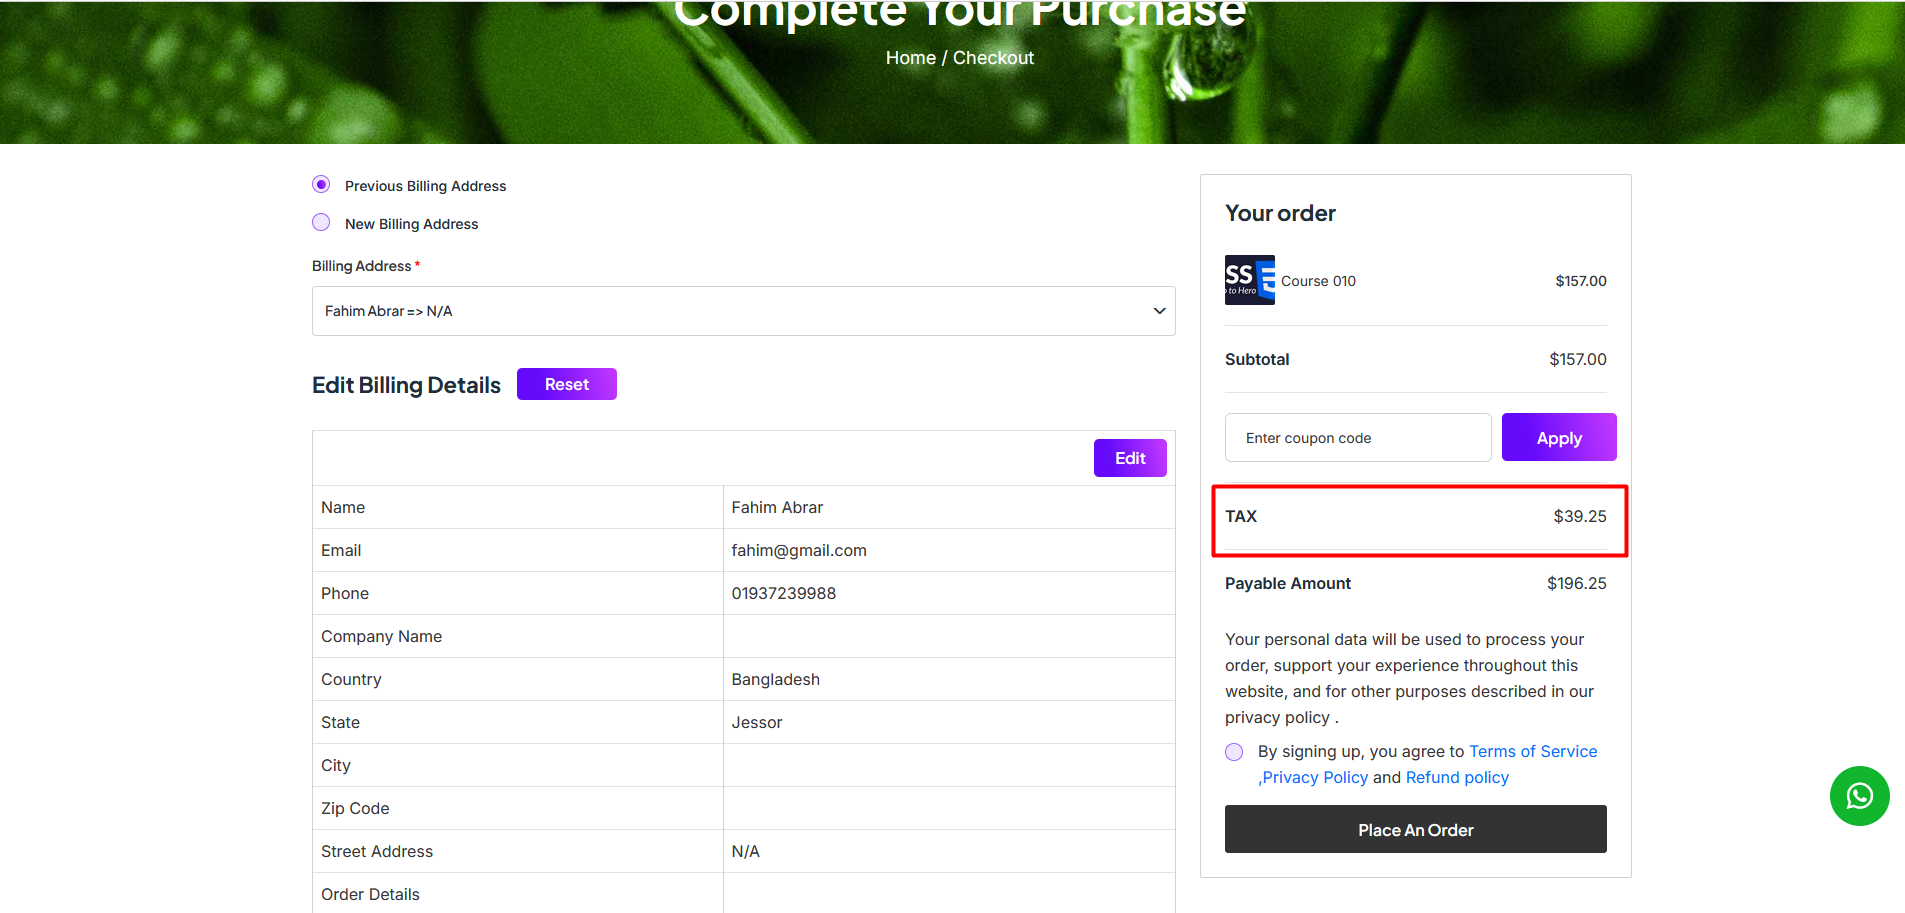Viewport: 1905px width, 913px height.
Task: Open the Terms of Service link
Action: (x=1533, y=751)
